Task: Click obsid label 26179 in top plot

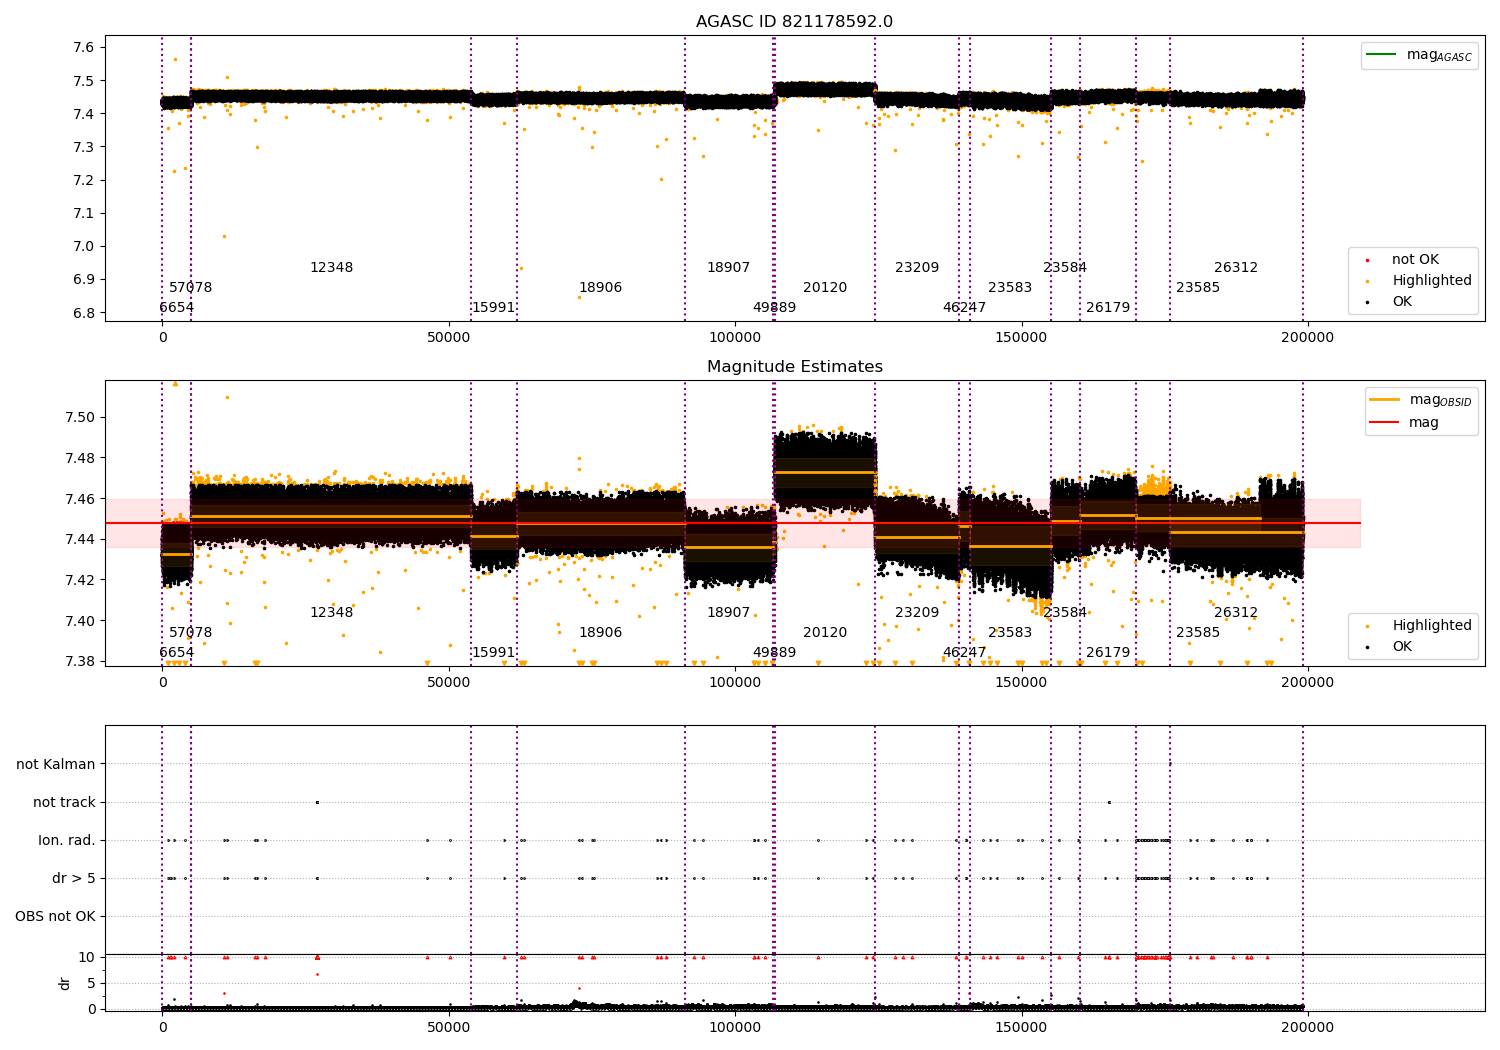Action: coord(1108,308)
